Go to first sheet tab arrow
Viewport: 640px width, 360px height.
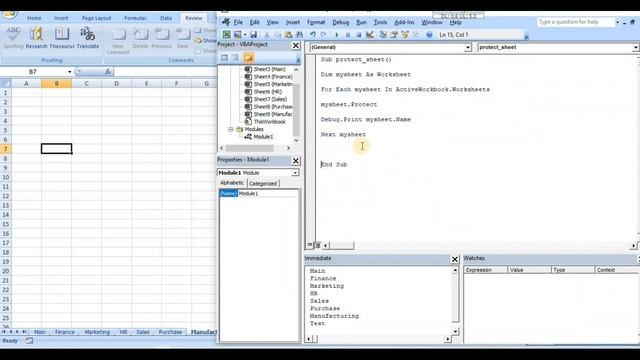click(4, 332)
